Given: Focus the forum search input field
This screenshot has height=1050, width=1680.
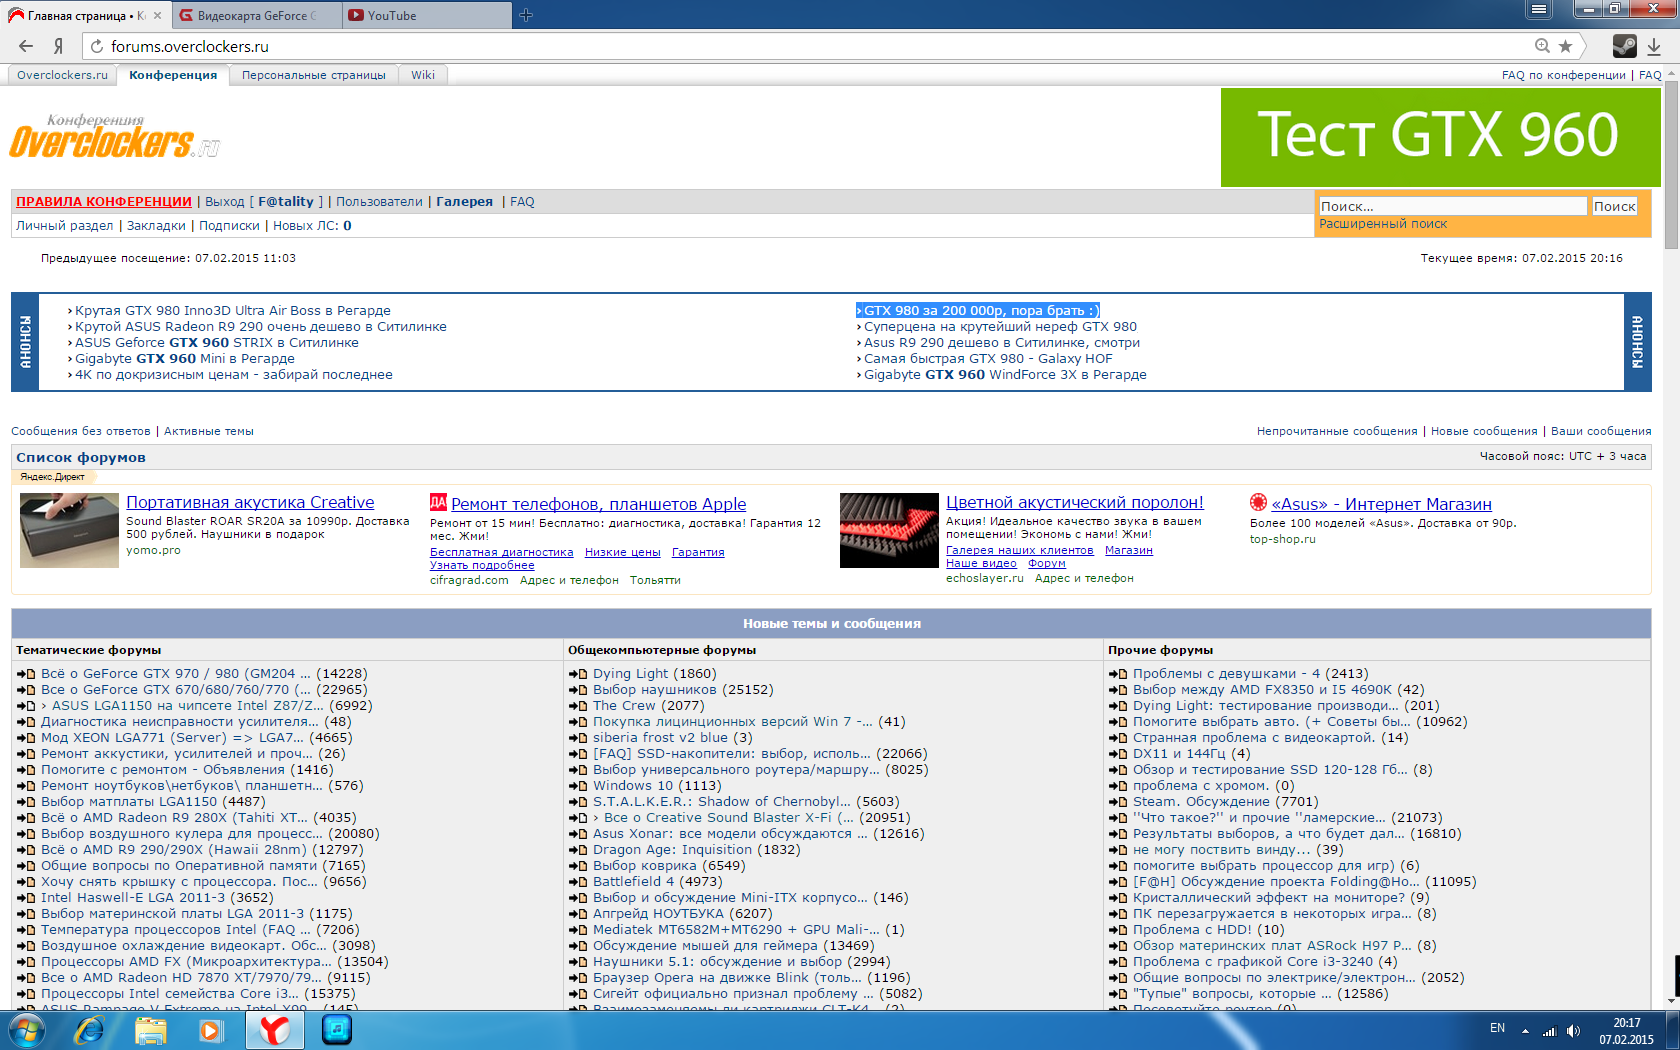Looking at the screenshot, I should [x=1452, y=206].
